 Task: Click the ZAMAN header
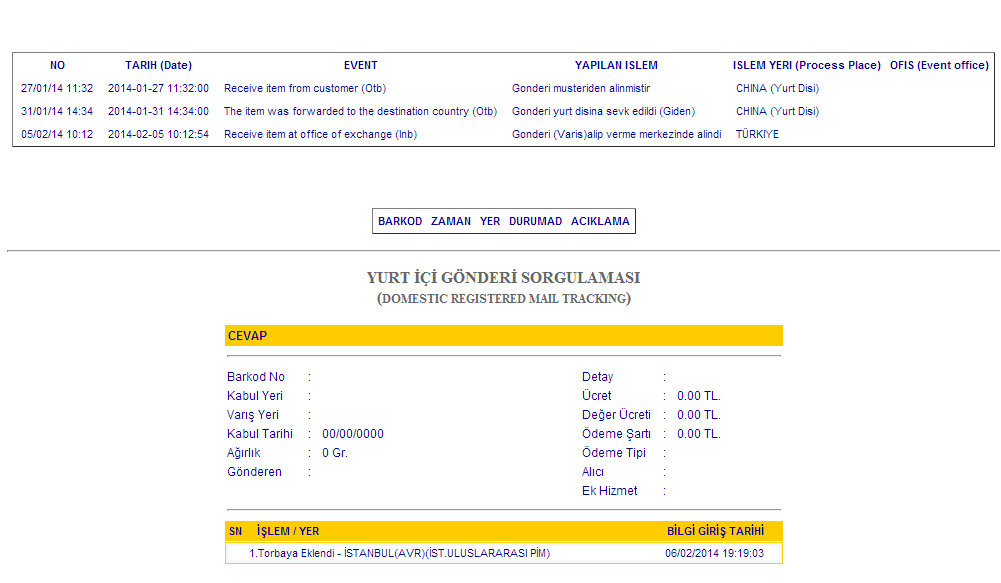click(451, 221)
